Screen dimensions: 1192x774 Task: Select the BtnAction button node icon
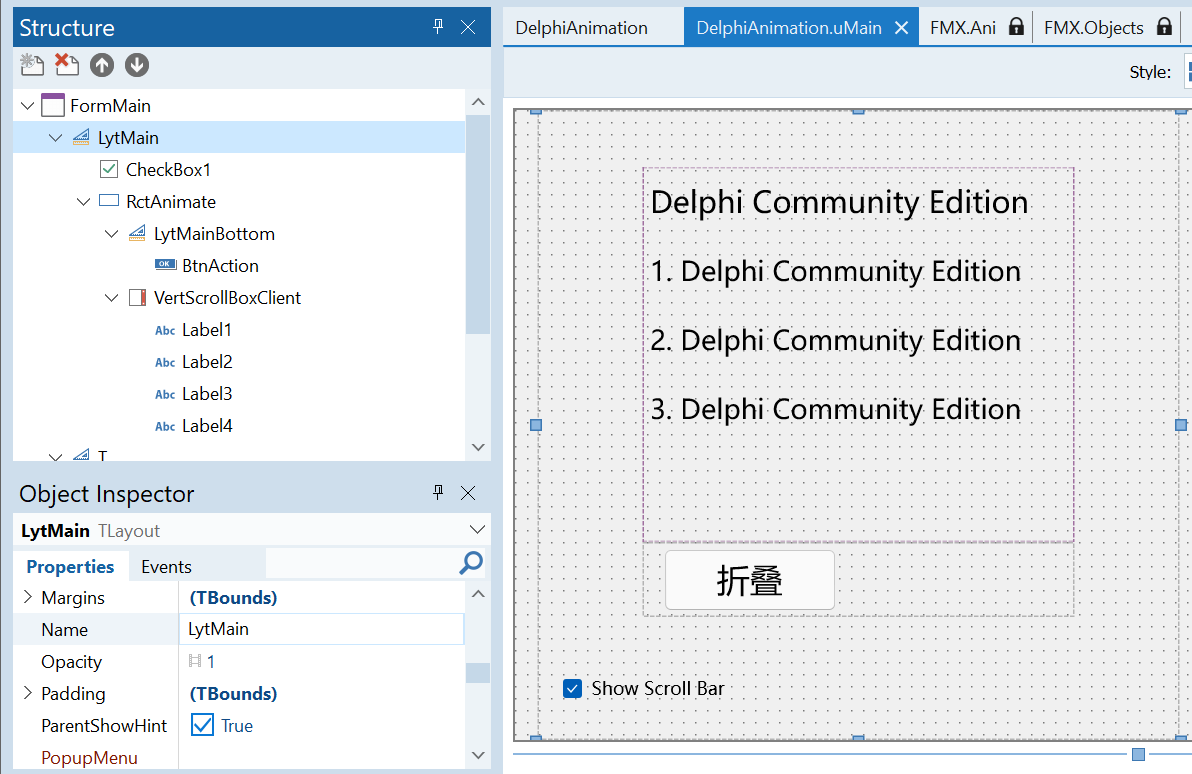165,265
